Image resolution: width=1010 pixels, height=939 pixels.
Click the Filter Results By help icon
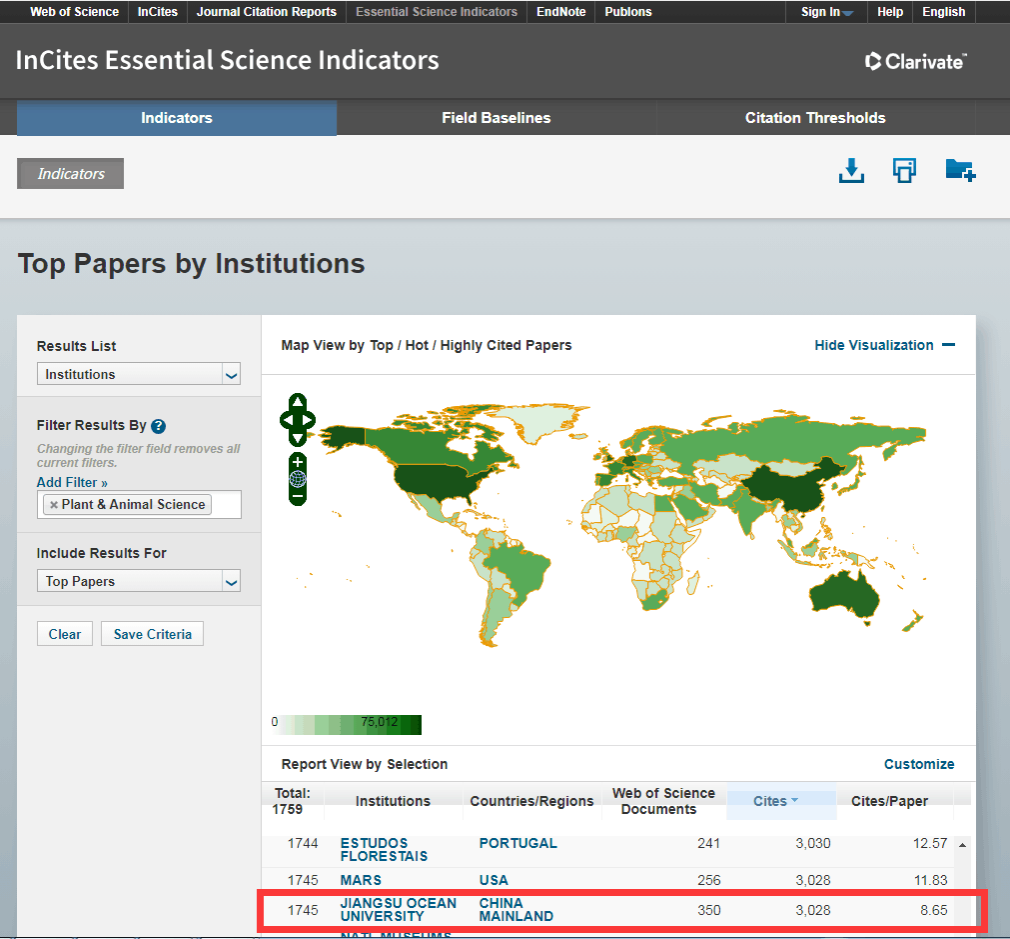tap(158, 426)
